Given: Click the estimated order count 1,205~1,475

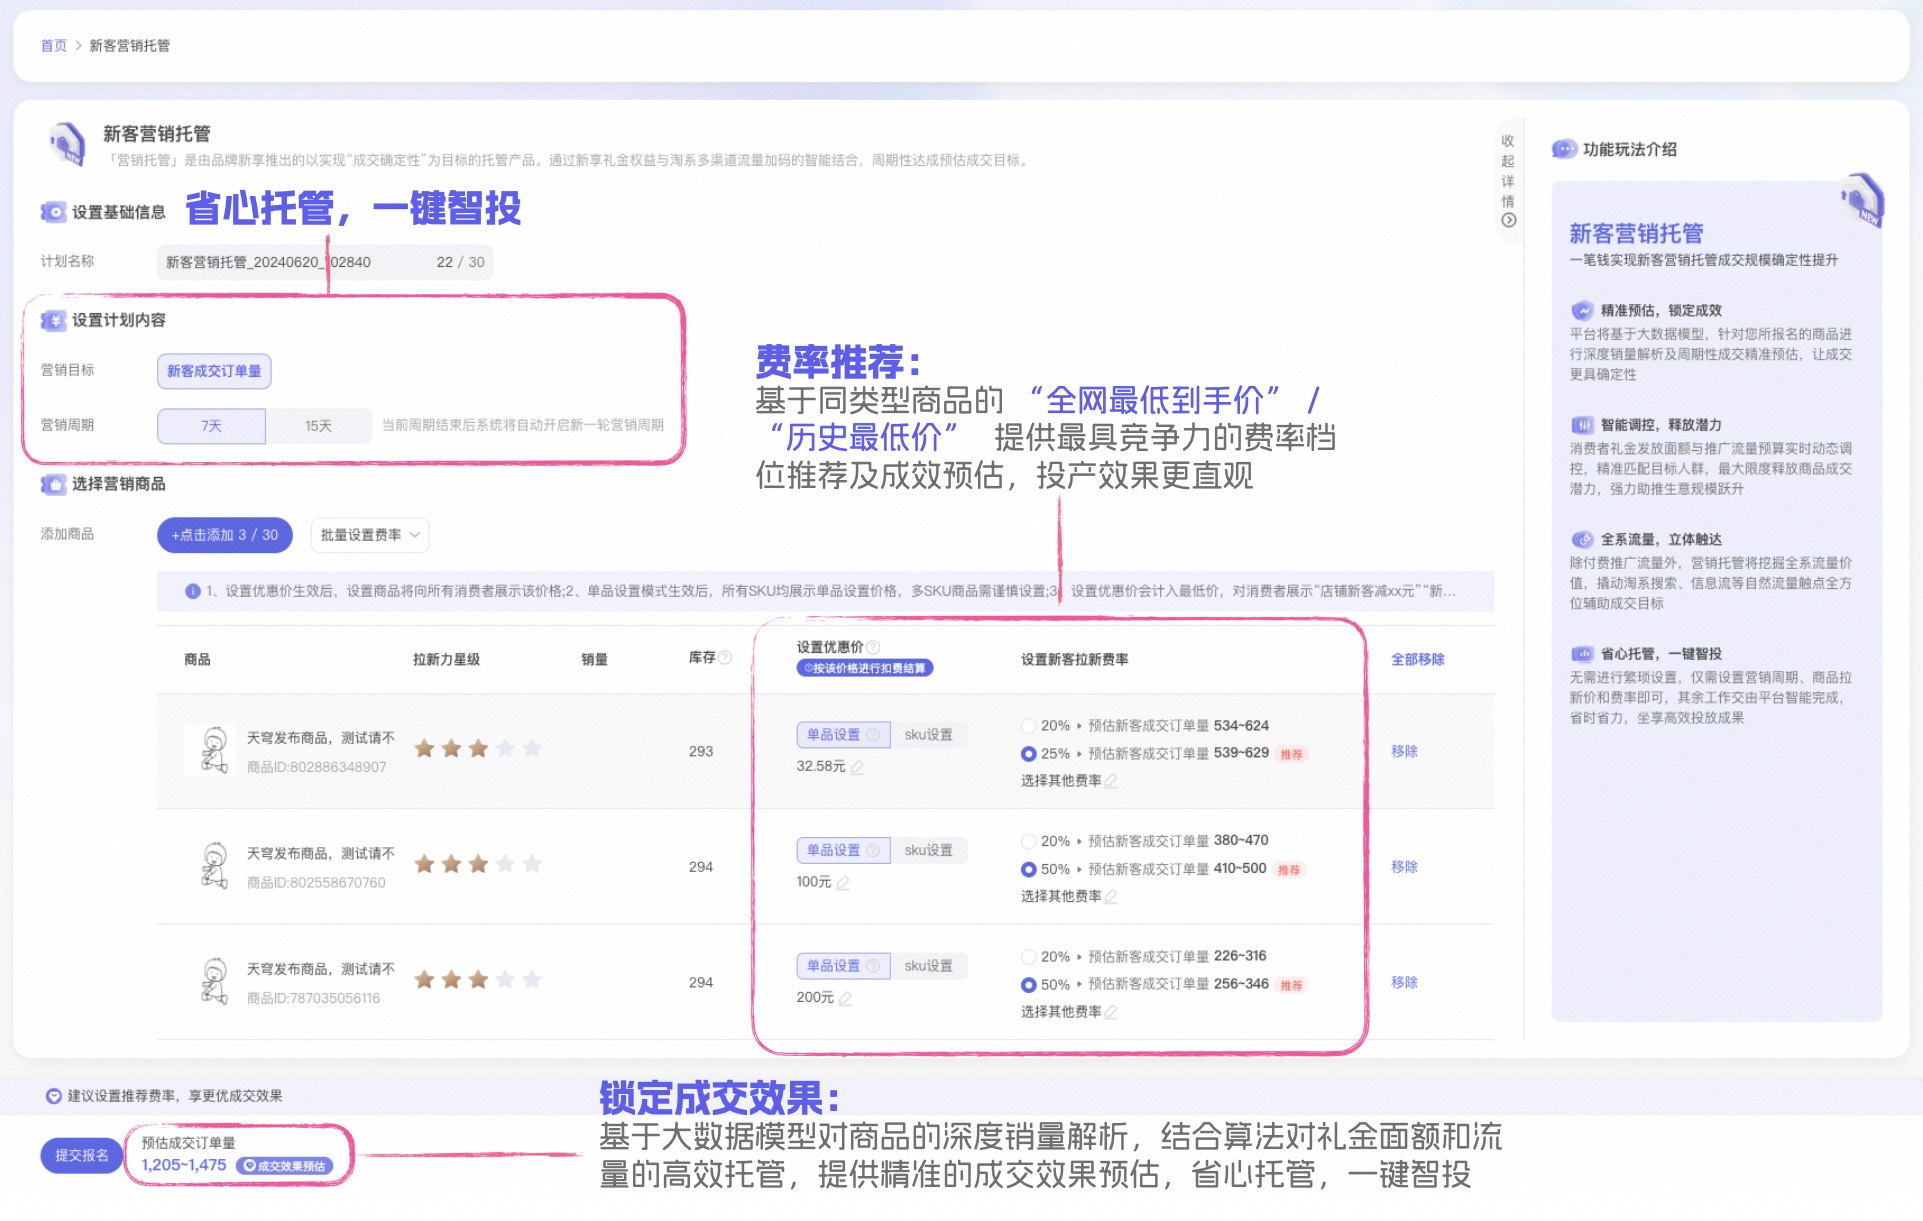Looking at the screenshot, I should (x=184, y=1165).
